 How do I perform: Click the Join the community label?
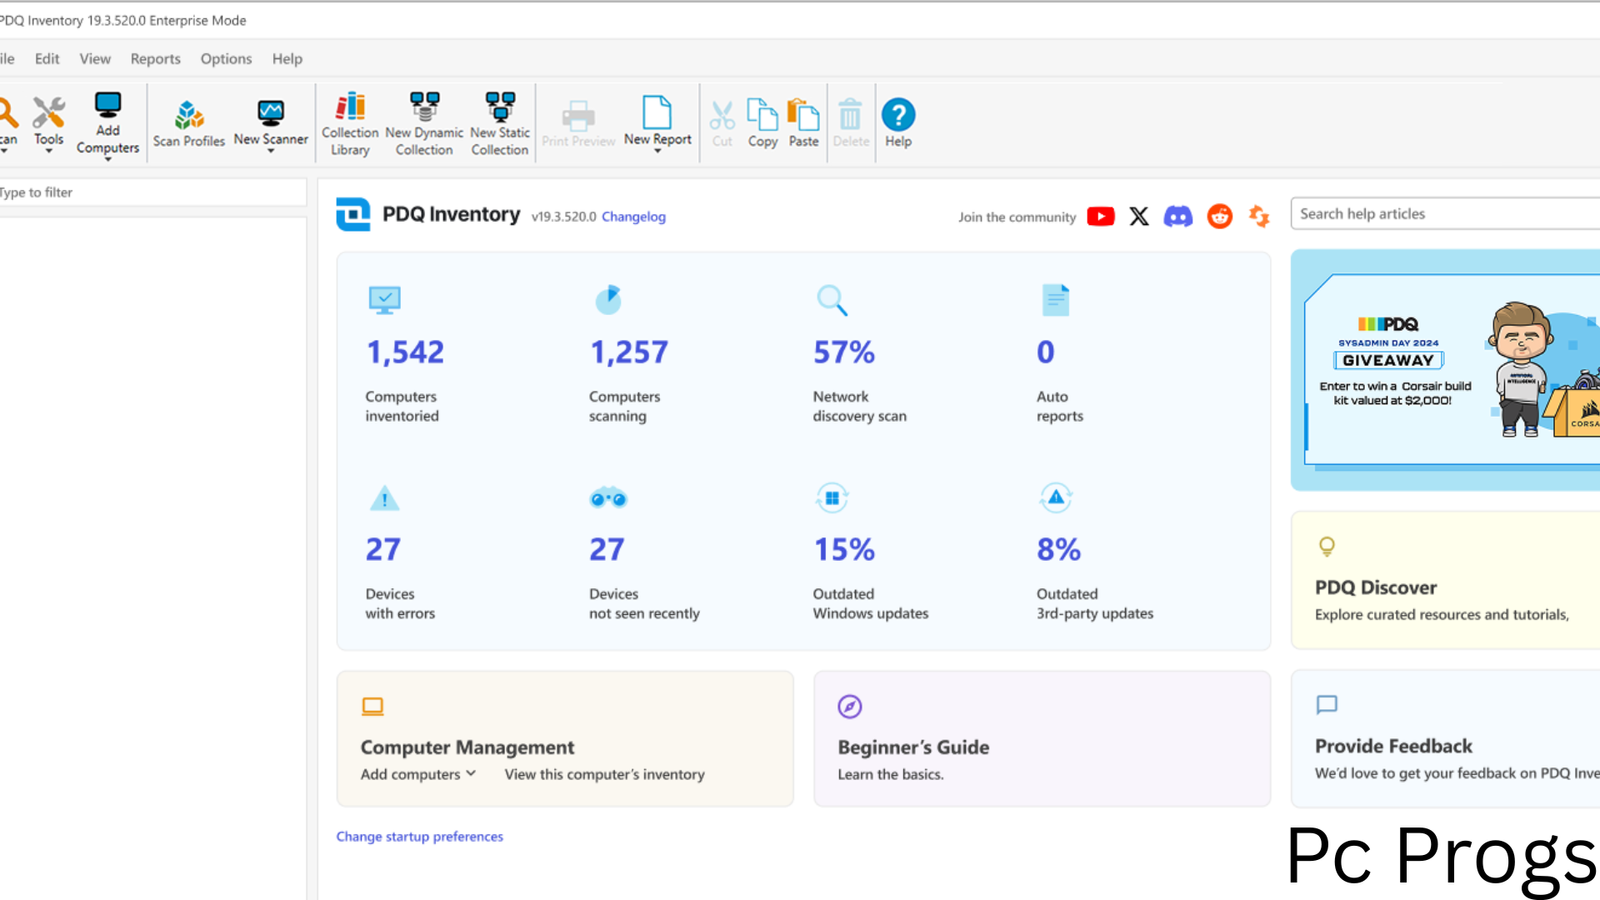(1017, 217)
